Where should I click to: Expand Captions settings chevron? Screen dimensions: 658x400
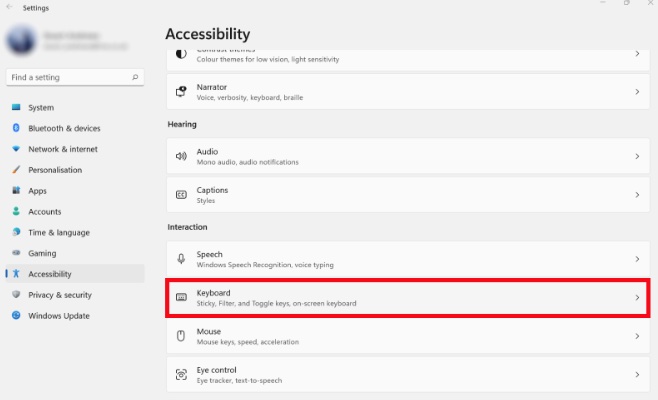point(637,195)
